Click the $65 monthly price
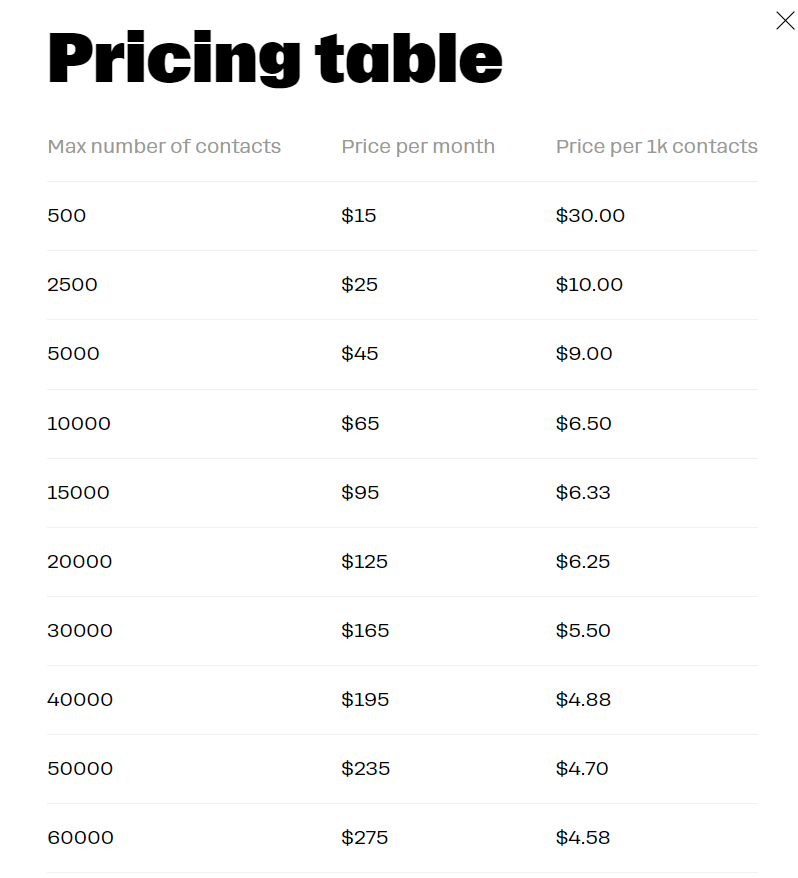798x878 pixels. click(360, 423)
